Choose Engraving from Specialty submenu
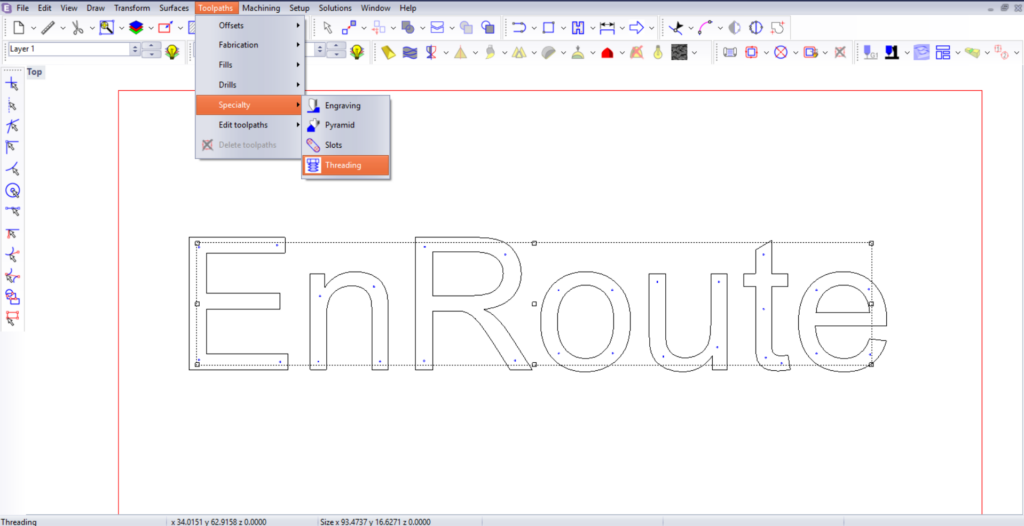This screenshot has width=1024, height=526. point(346,105)
